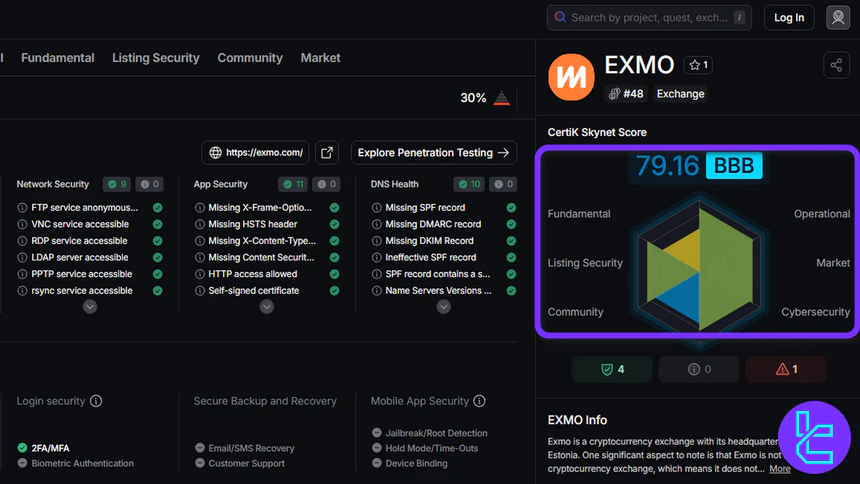Click the BBB rating badge
The image size is (860, 484).
[x=734, y=165]
